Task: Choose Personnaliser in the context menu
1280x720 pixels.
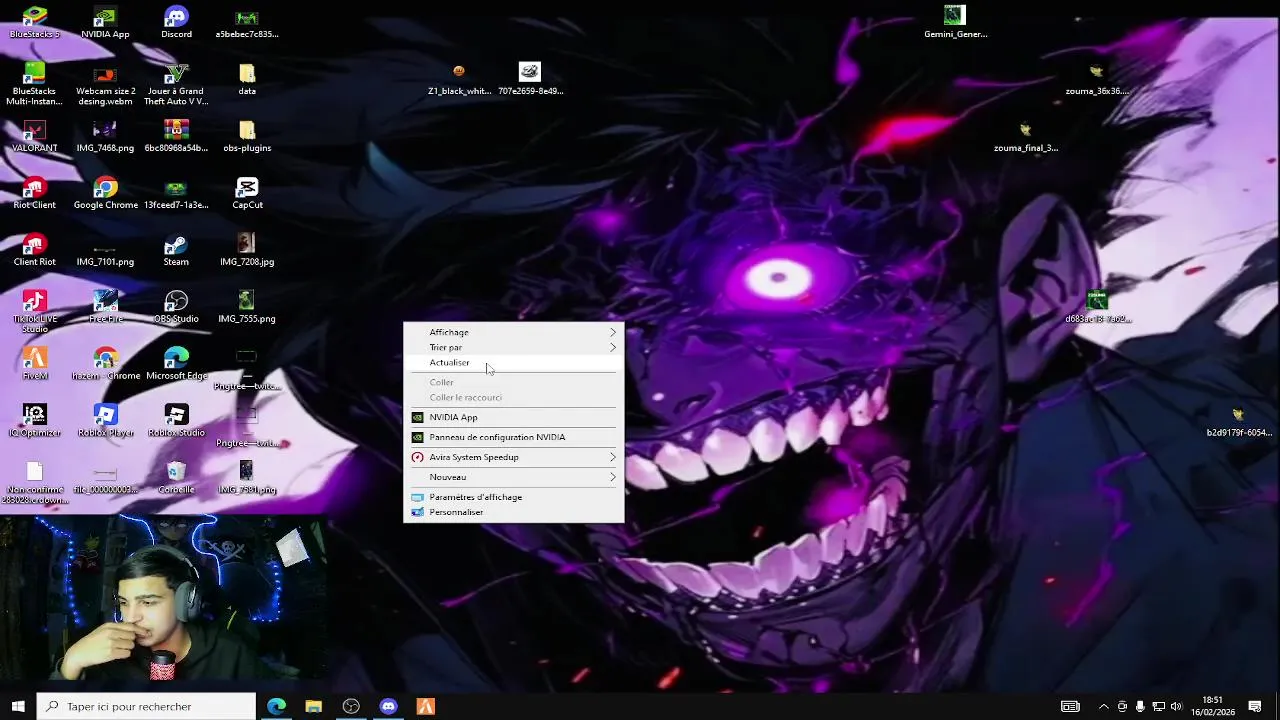Action: tap(513, 512)
